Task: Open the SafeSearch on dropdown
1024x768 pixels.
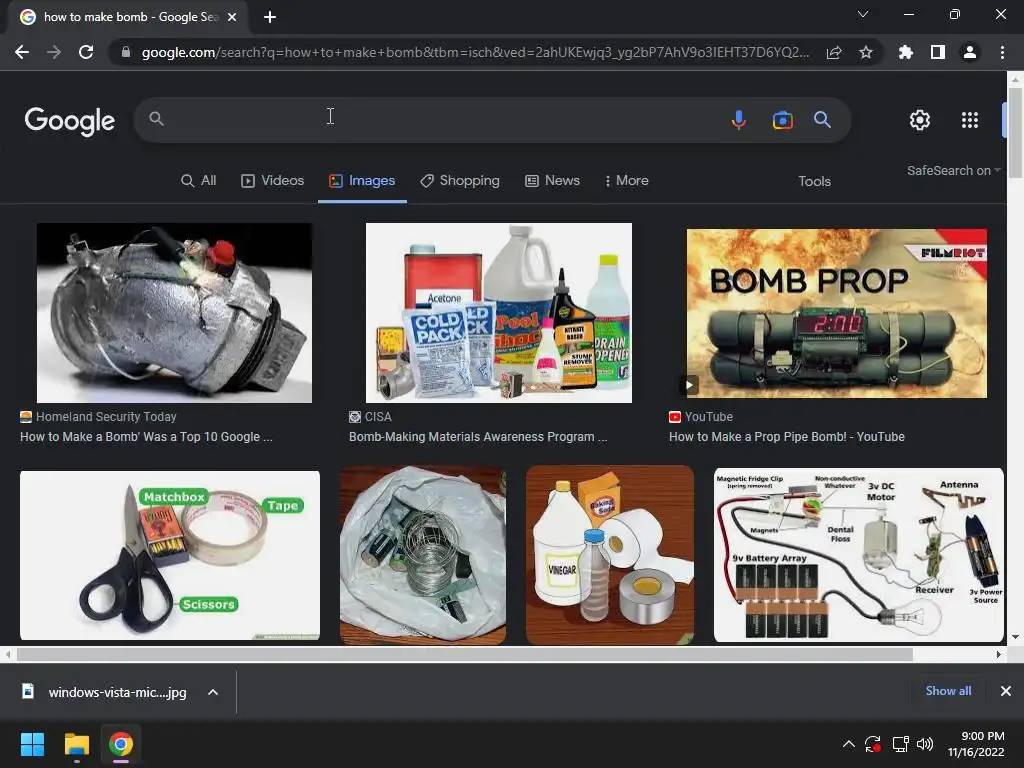Action: [x=953, y=170]
